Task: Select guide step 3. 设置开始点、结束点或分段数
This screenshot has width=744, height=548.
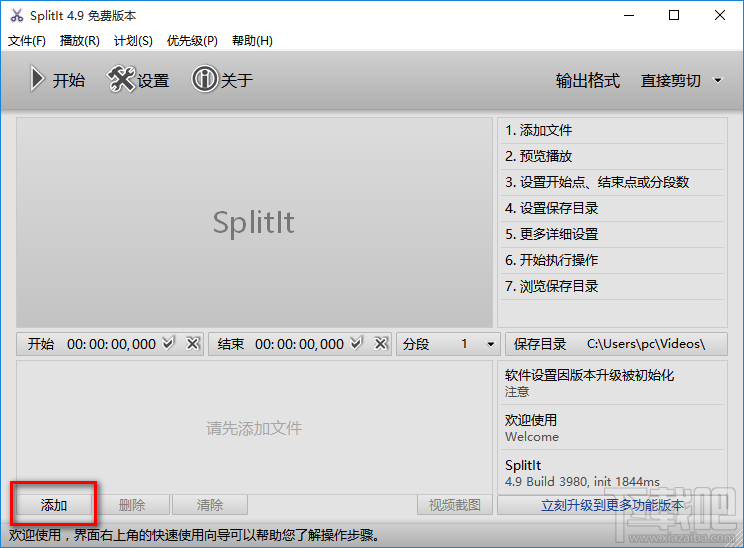Action: (x=612, y=183)
